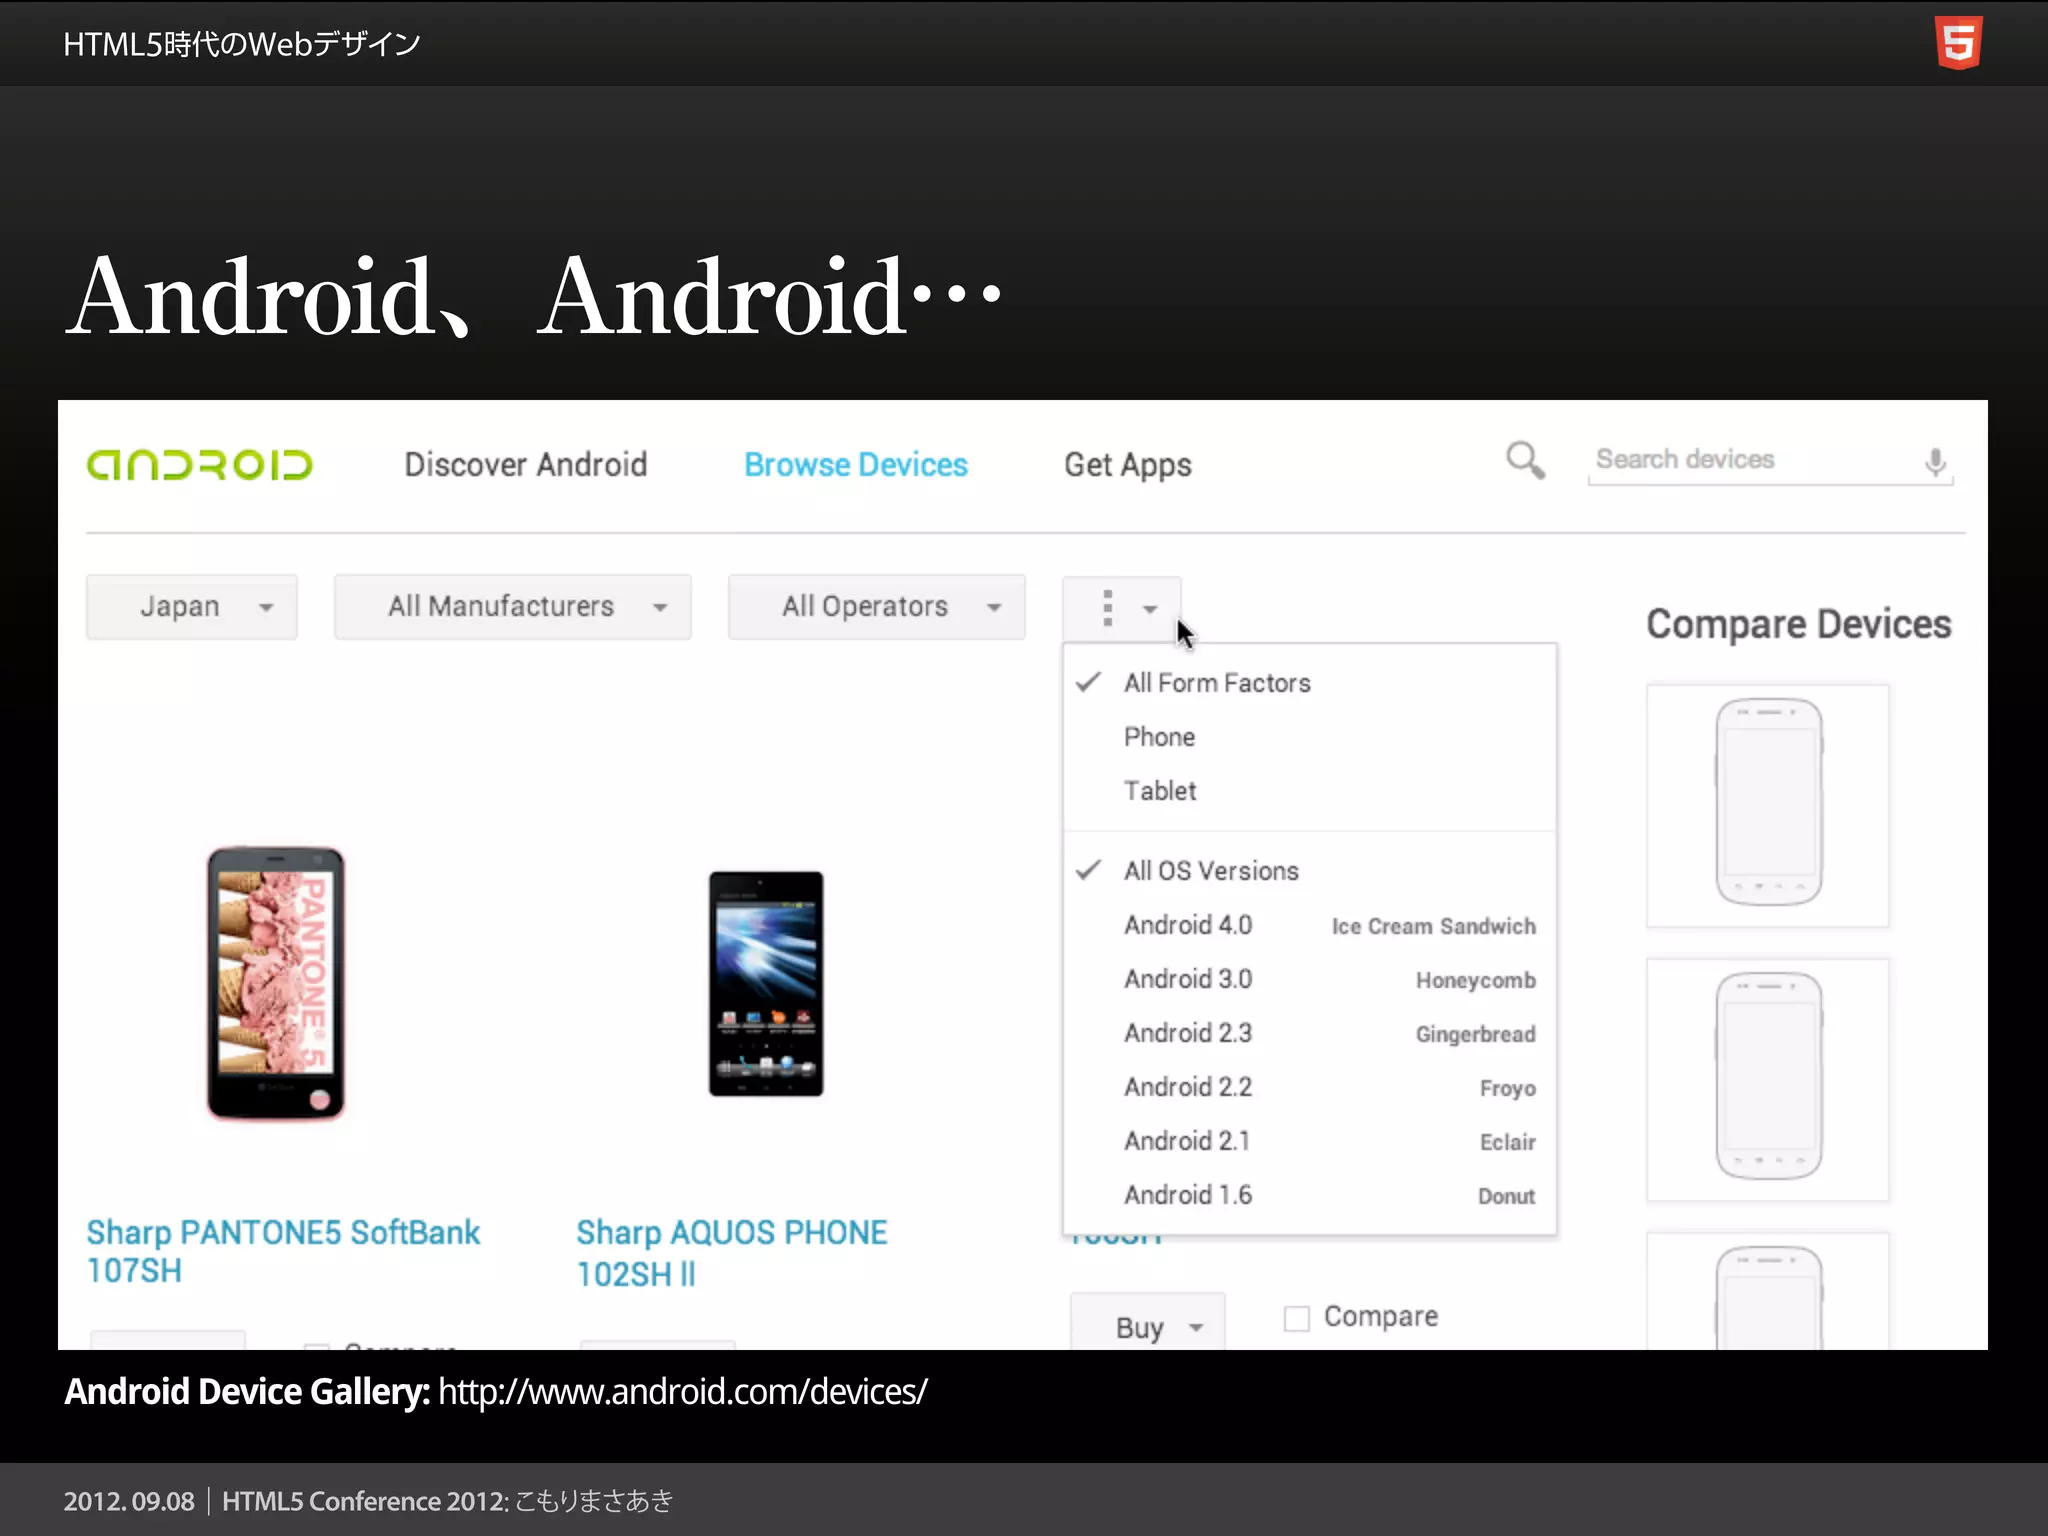Open the Discover Android tab
Image resolution: width=2048 pixels, height=1536 pixels.
point(526,465)
